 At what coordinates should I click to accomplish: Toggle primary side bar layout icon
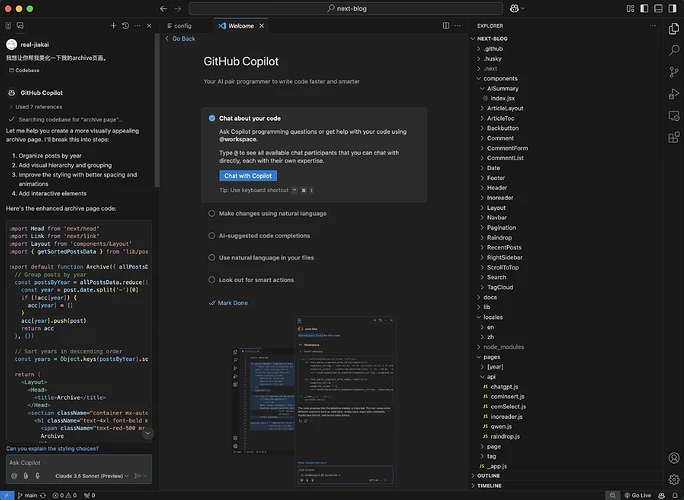pyautogui.click(x=644, y=8)
